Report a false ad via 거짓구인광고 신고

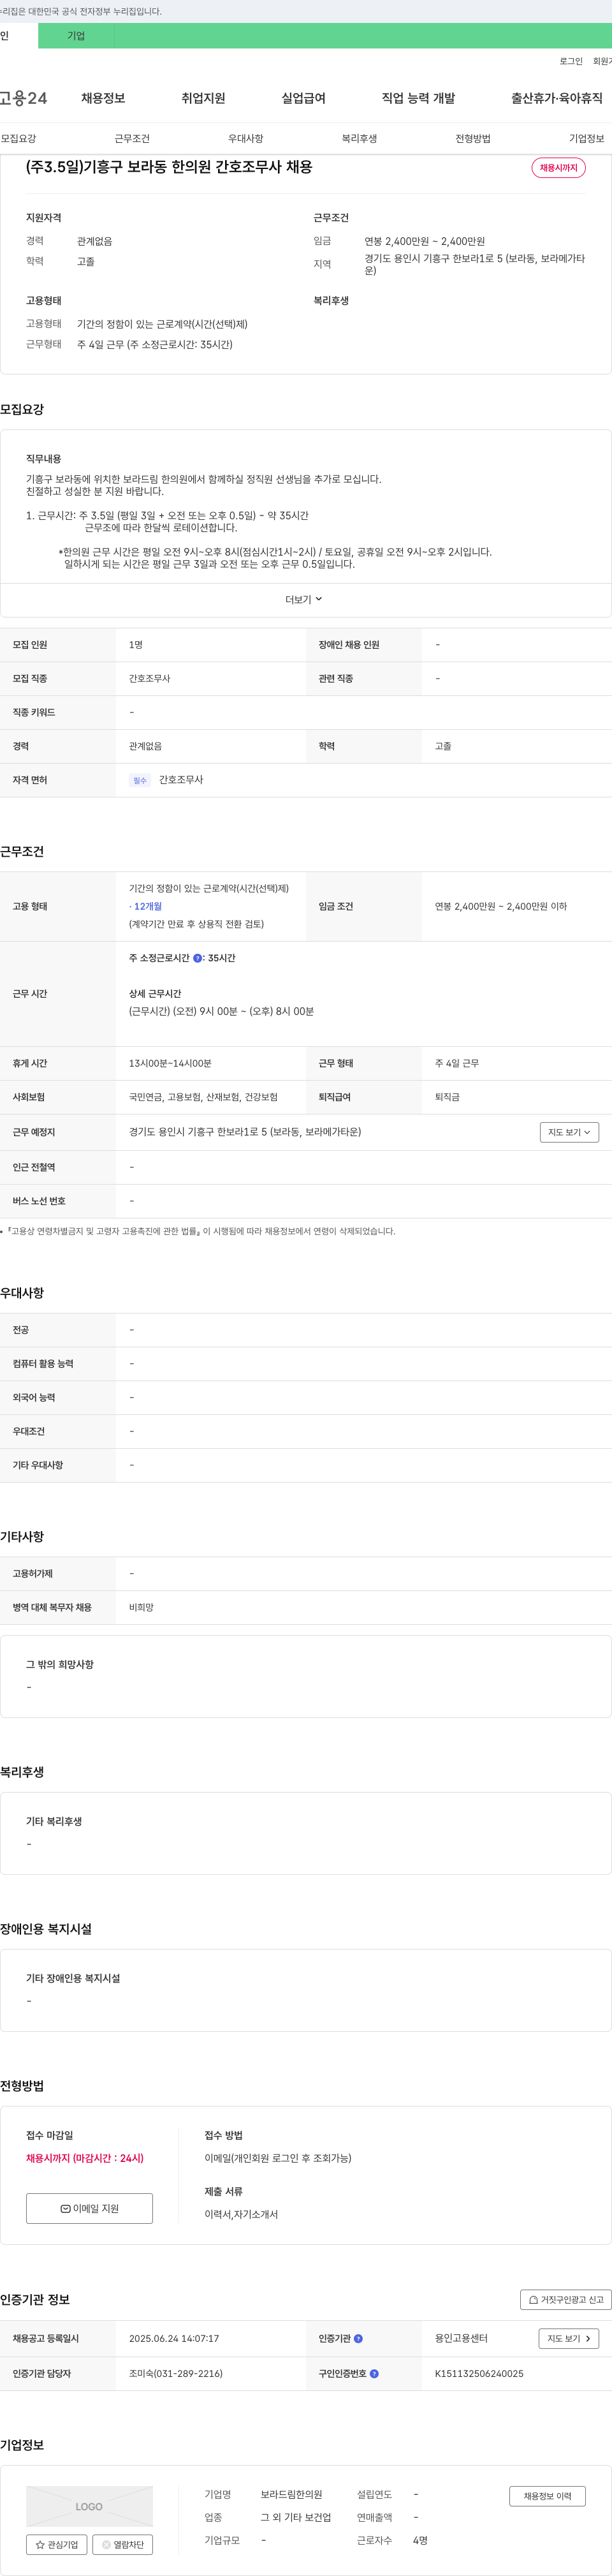point(566,2299)
